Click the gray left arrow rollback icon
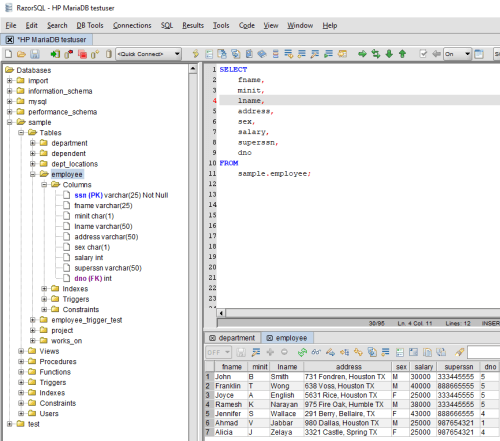Image resolution: width=500 pixels, height=441 pixels. (x=436, y=54)
